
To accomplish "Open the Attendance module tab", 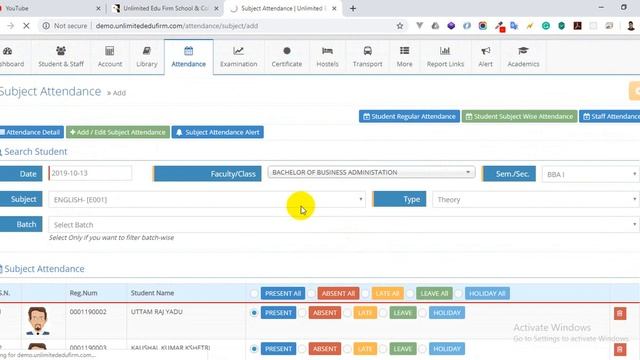I will (x=189, y=57).
